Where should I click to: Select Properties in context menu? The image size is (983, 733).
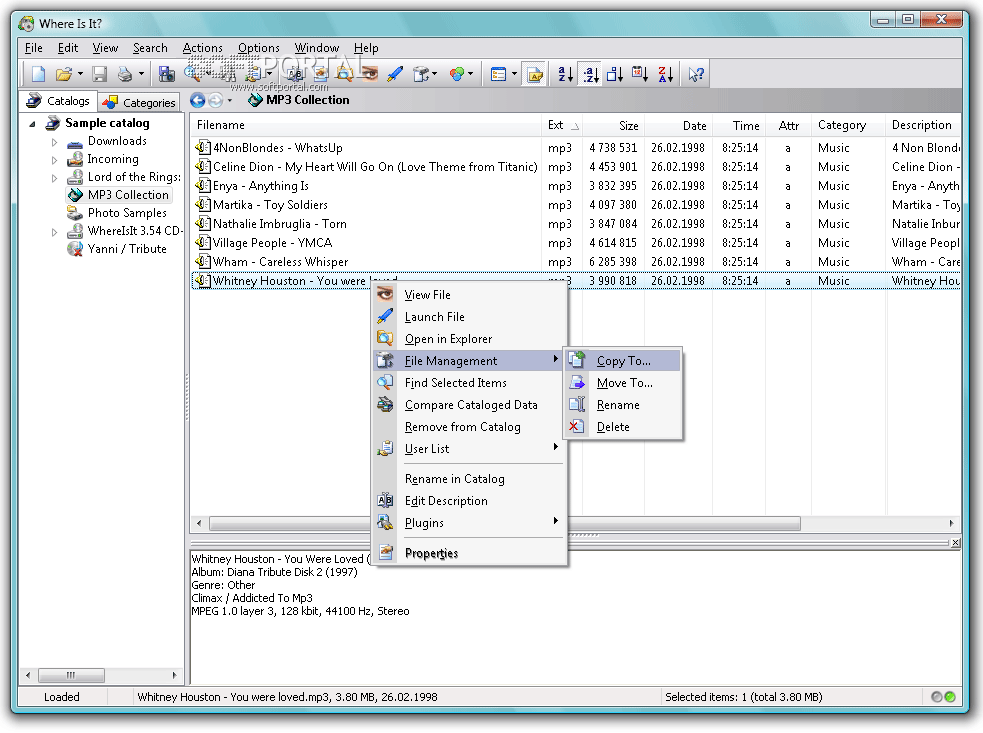click(470, 552)
